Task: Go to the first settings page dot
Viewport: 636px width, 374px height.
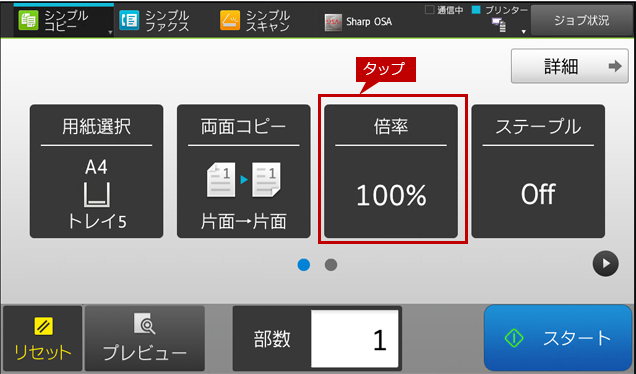Action: coord(304,265)
